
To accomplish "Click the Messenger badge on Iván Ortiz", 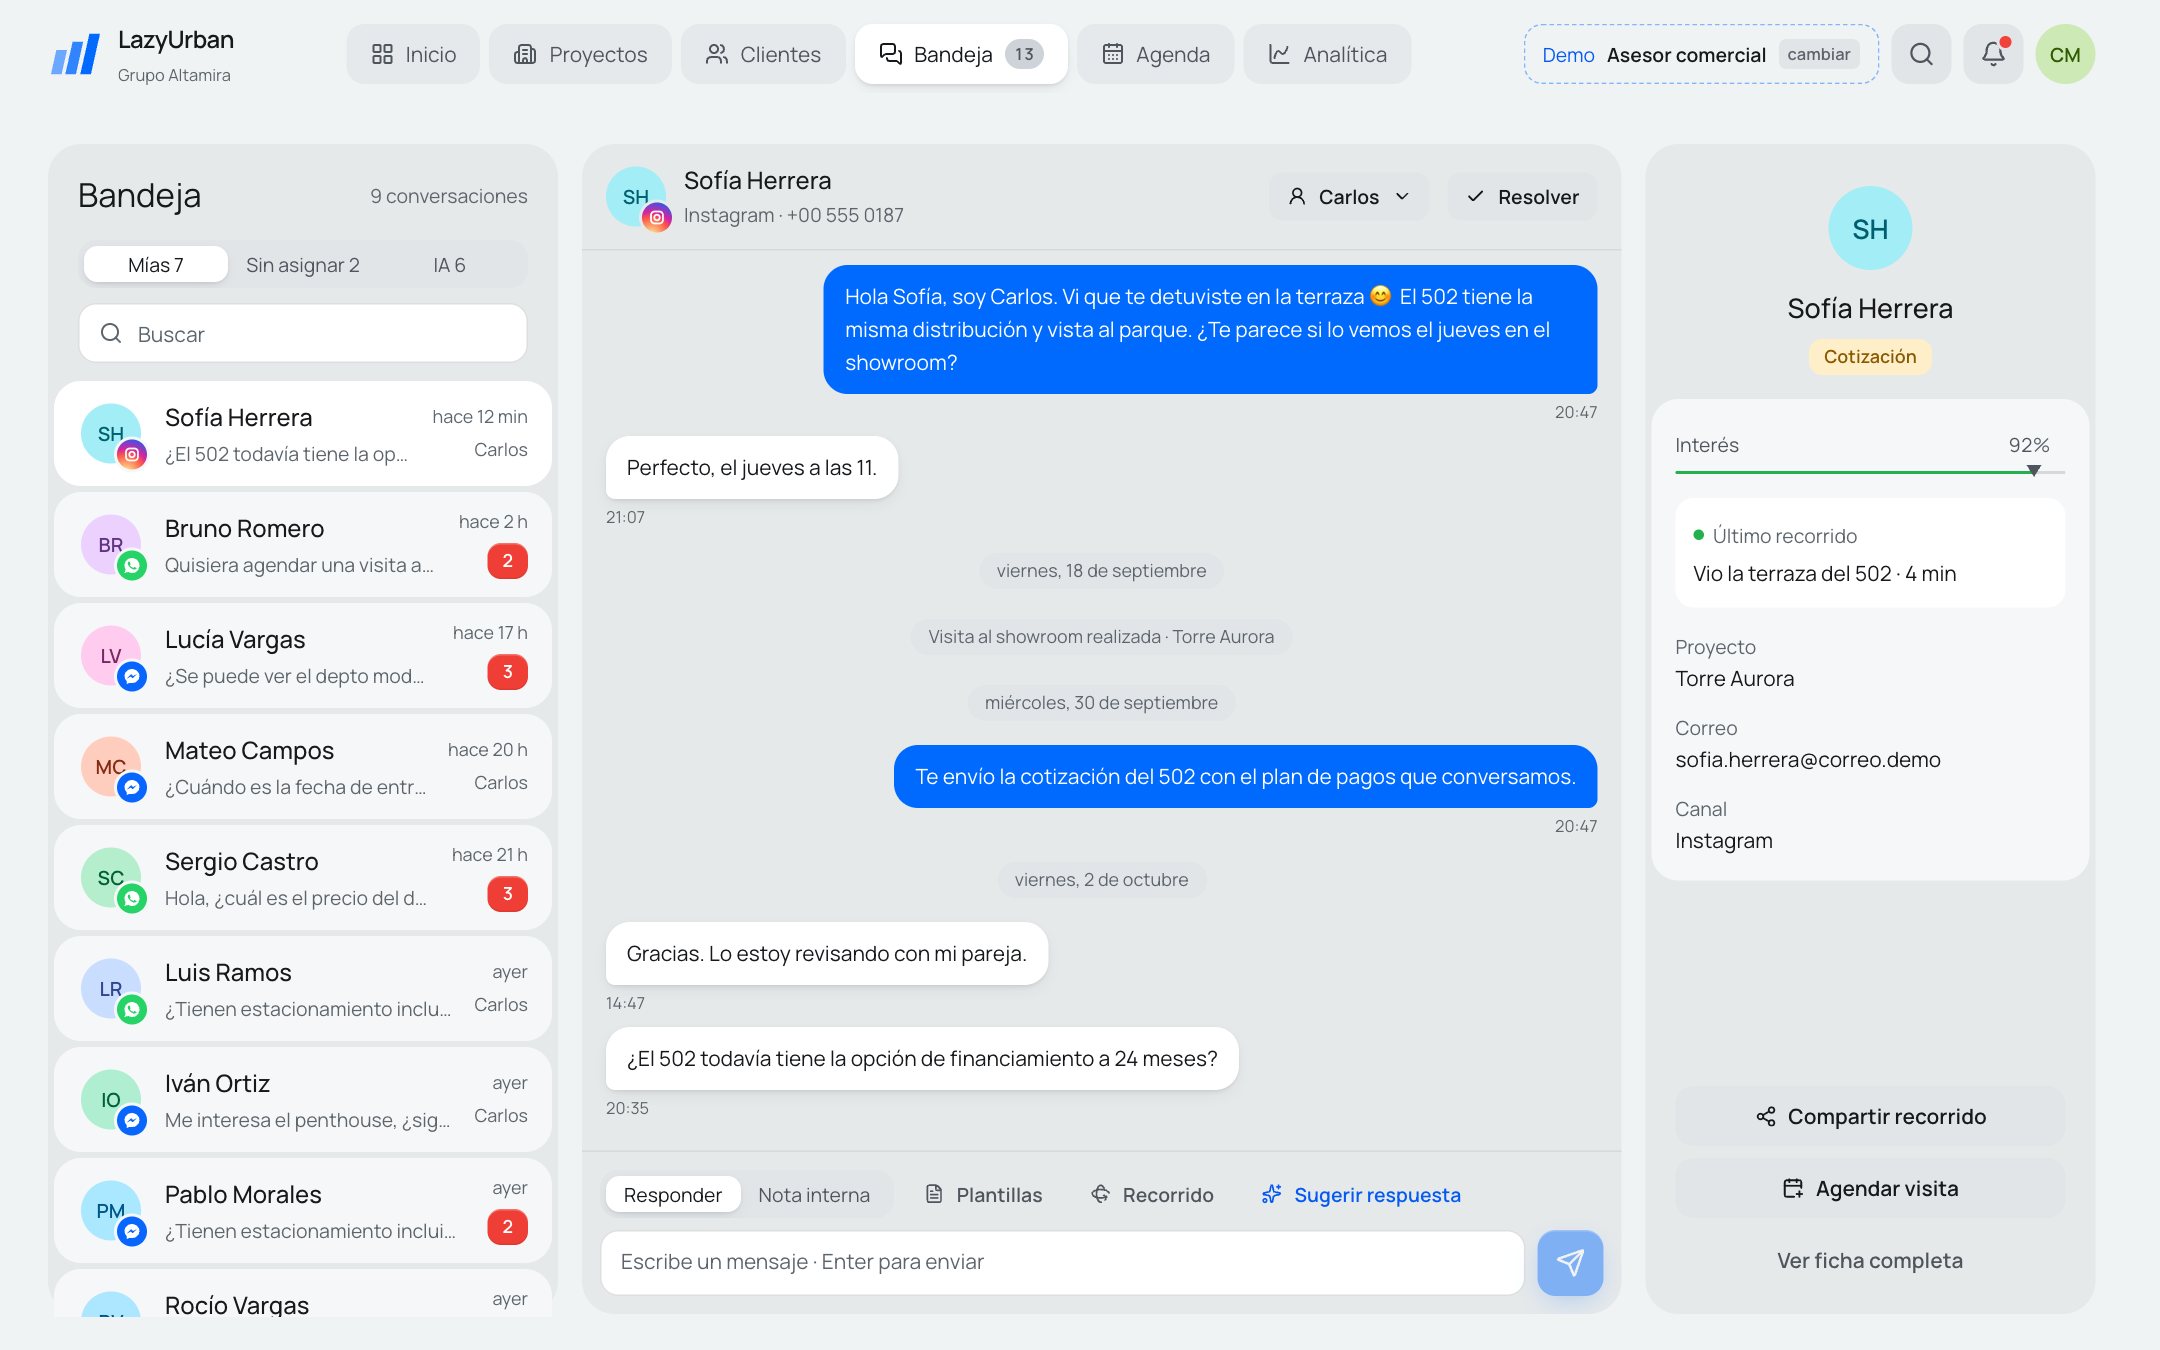I will [132, 1120].
